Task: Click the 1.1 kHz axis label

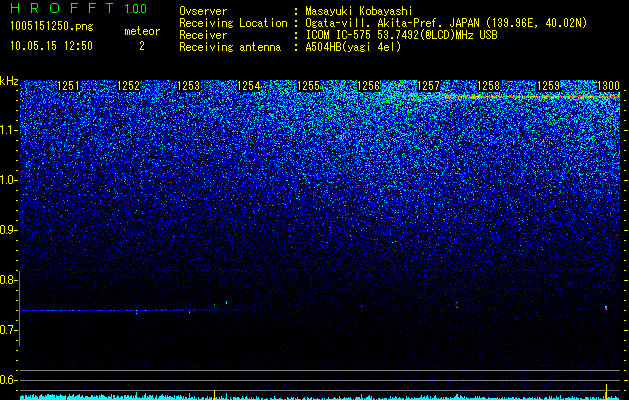Action: point(8,130)
